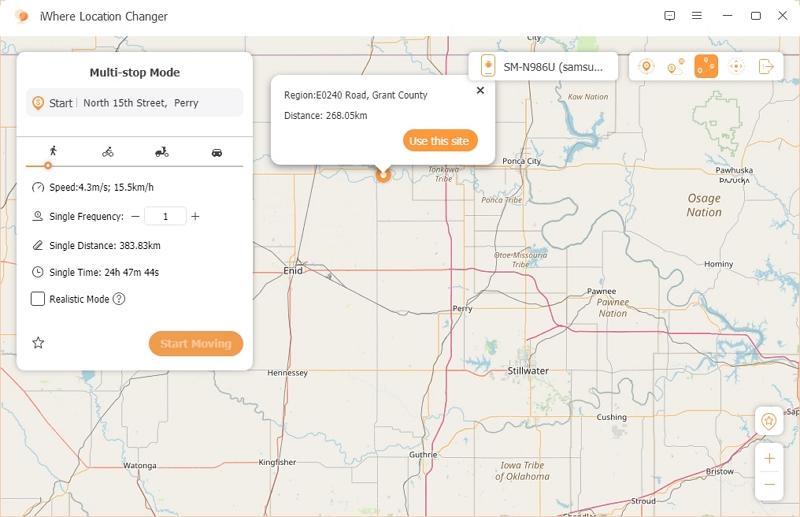Click the phone device icon beside SM-N986U
Viewport: 800px width, 517px height.
pos(488,66)
